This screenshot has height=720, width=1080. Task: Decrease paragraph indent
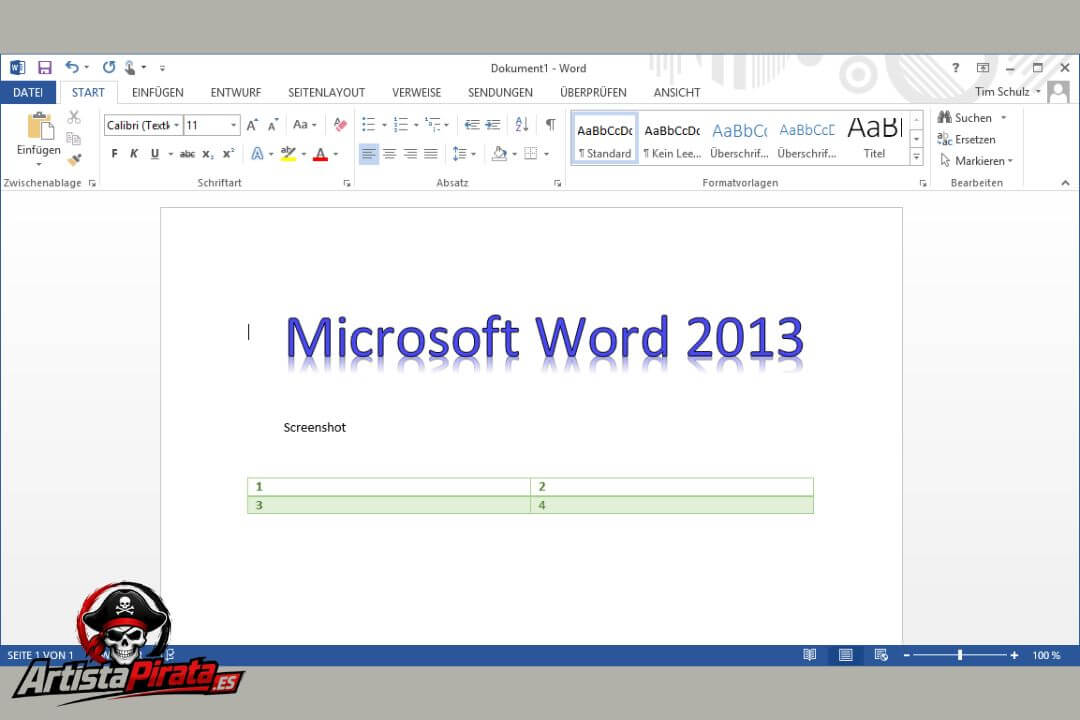pyautogui.click(x=472, y=125)
